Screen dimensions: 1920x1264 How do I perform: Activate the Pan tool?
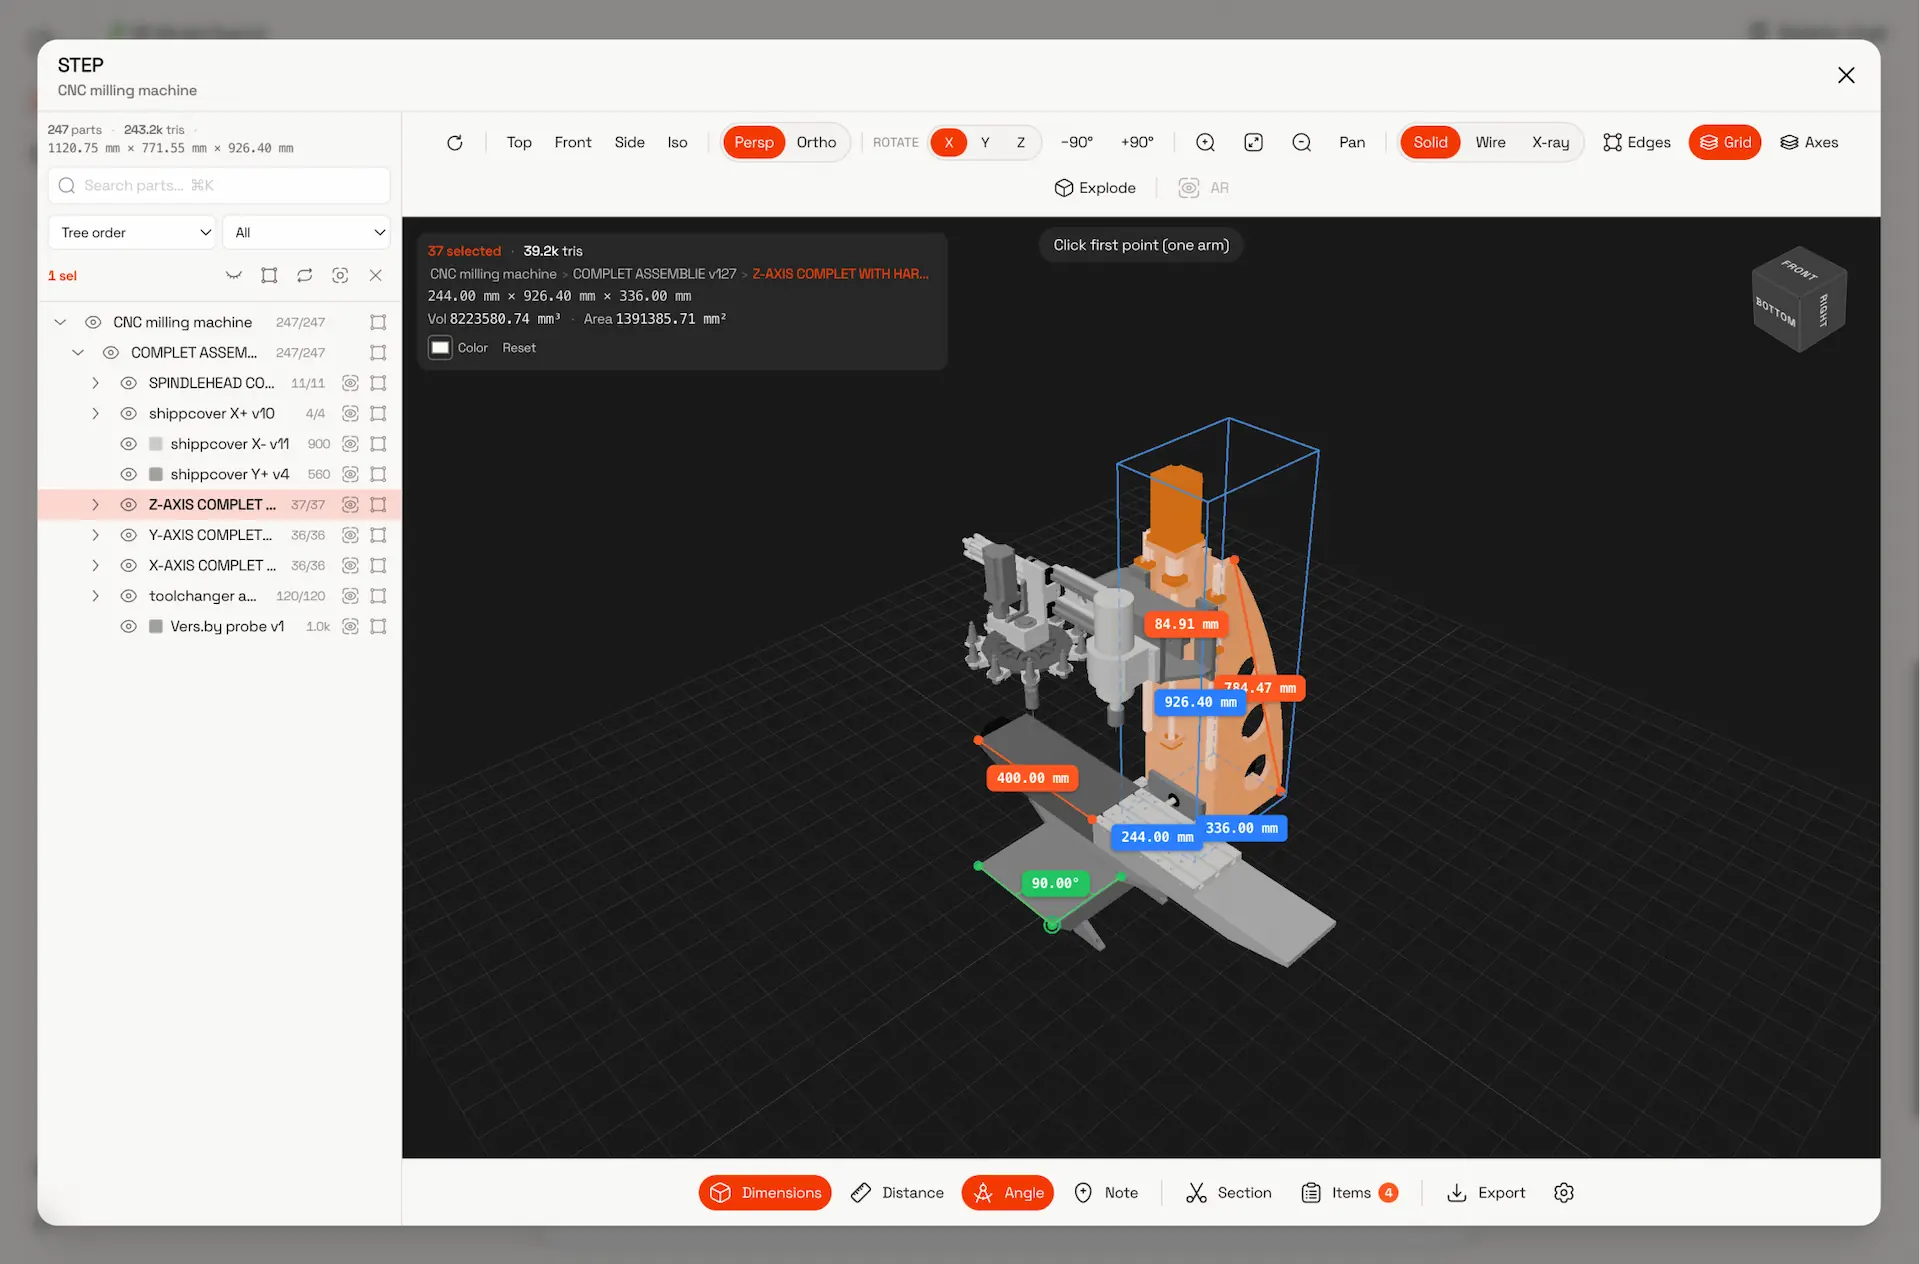point(1352,142)
